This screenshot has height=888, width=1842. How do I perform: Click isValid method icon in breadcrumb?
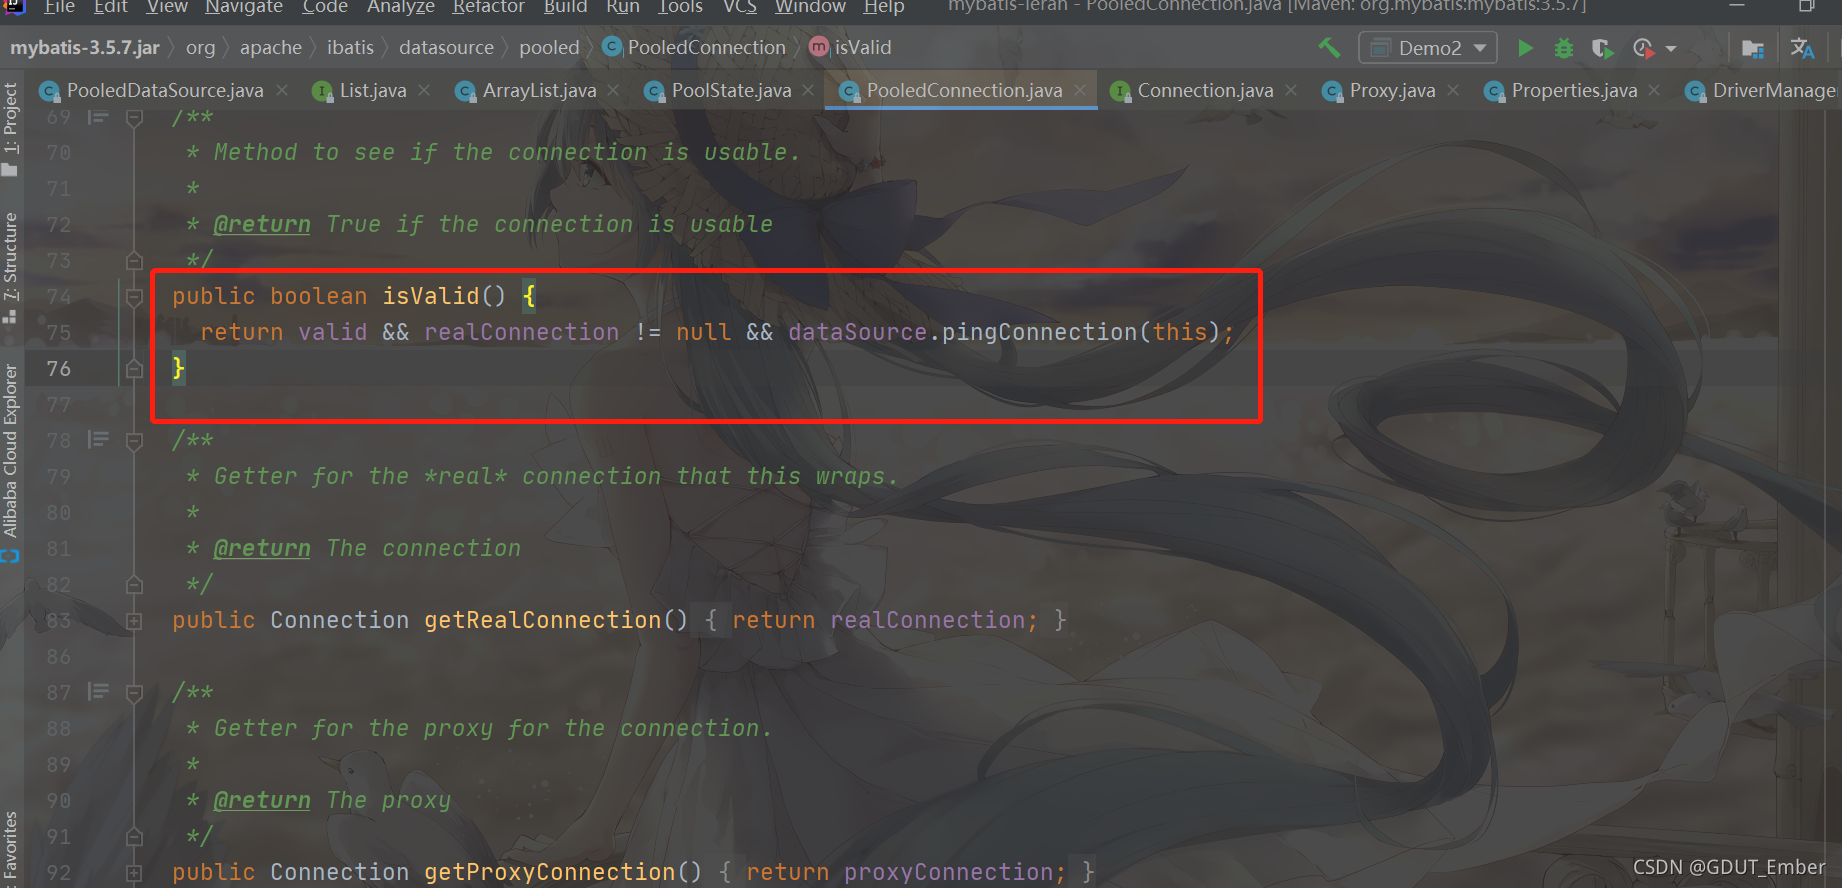[x=819, y=47]
